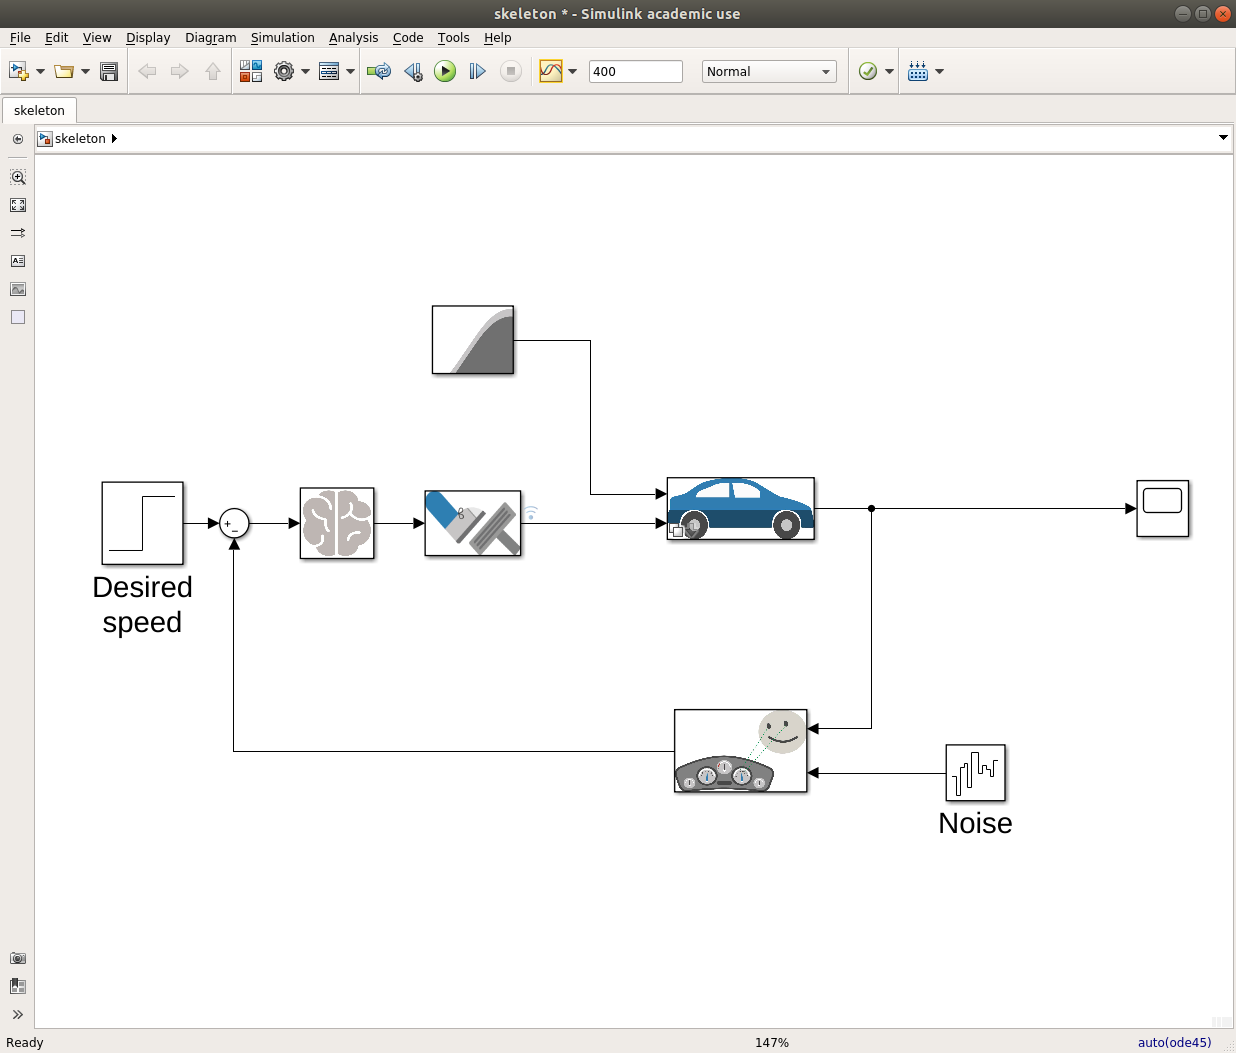
Task: Select the speedometer sensor block
Action: 741,751
